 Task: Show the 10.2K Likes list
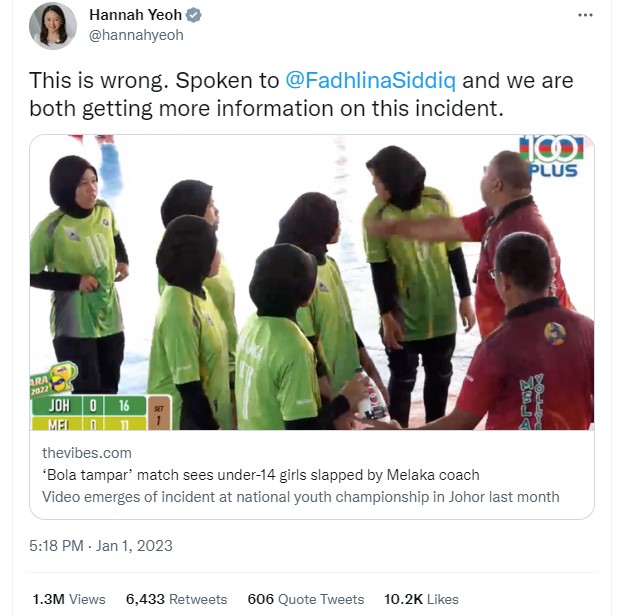pos(421,599)
